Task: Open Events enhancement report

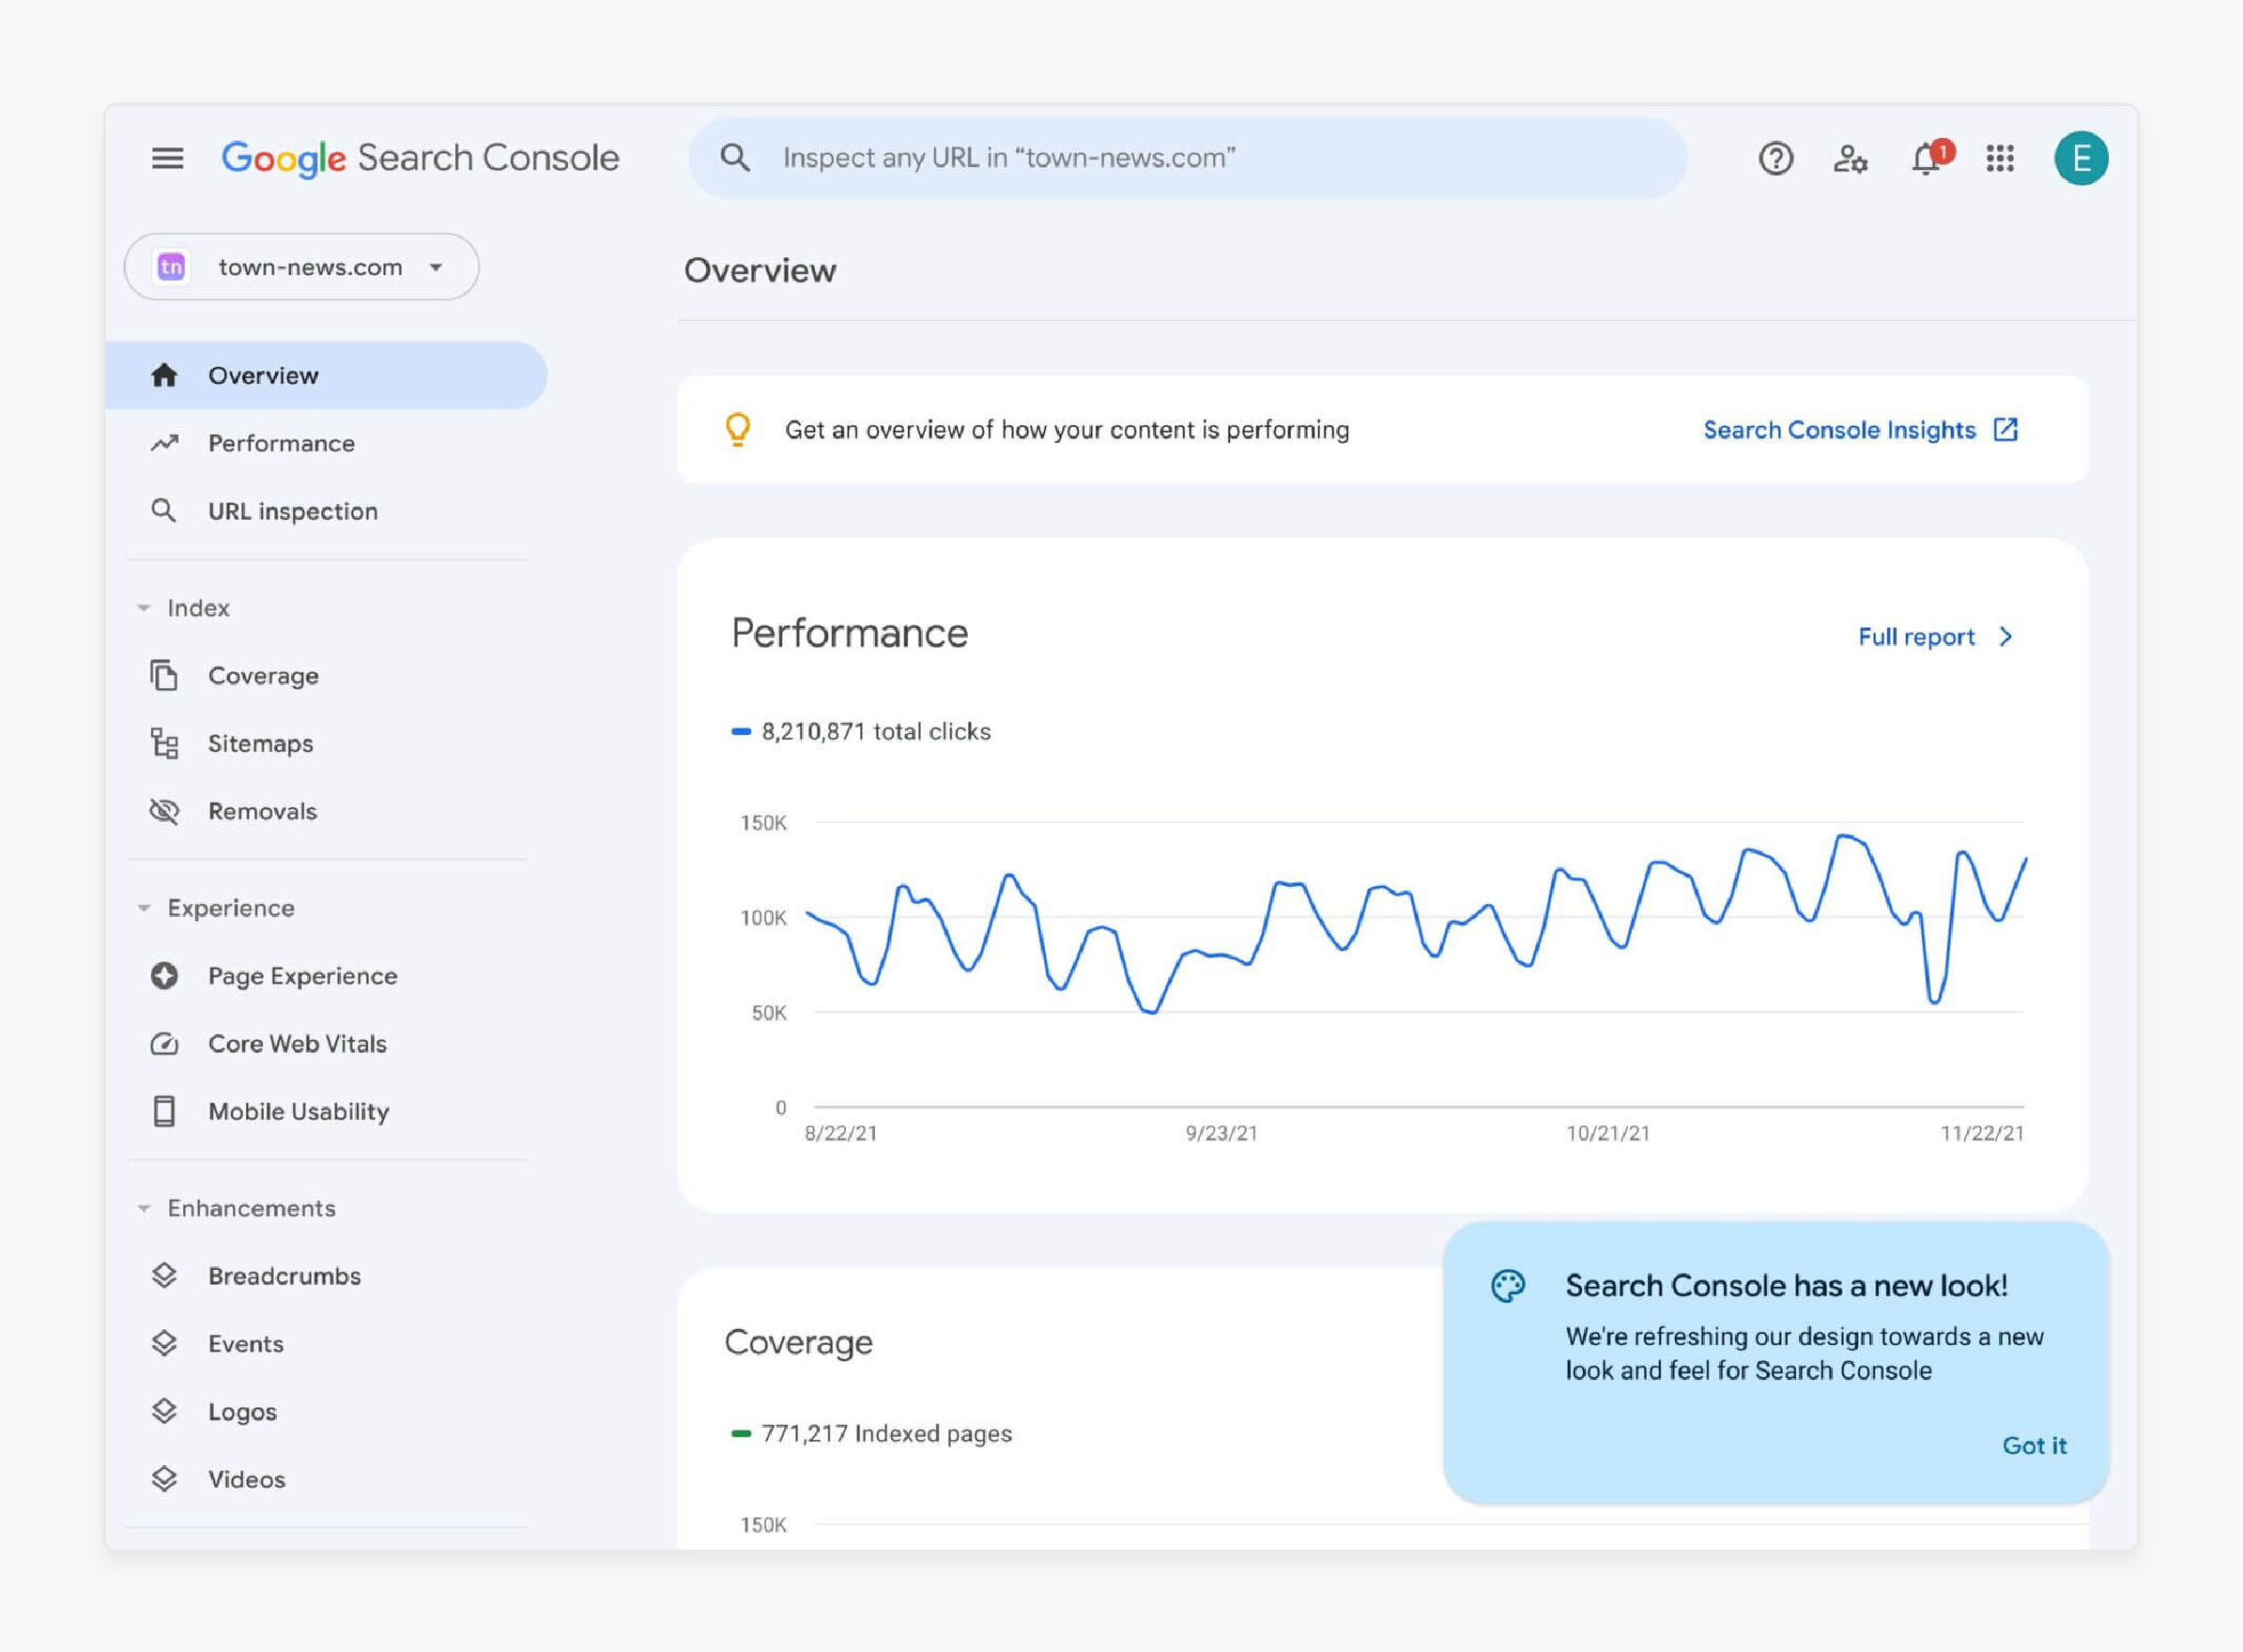Action: tap(326, 1343)
